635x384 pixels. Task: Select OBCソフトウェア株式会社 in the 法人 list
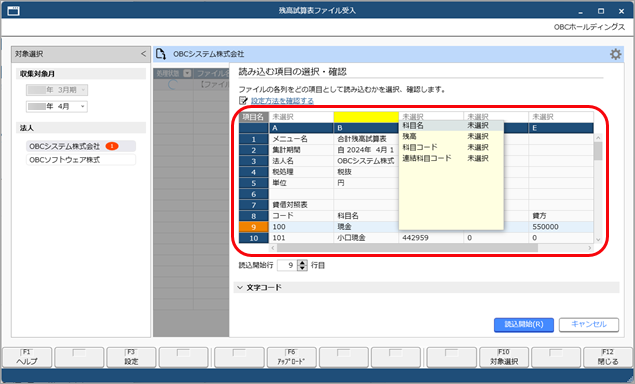click(81, 160)
